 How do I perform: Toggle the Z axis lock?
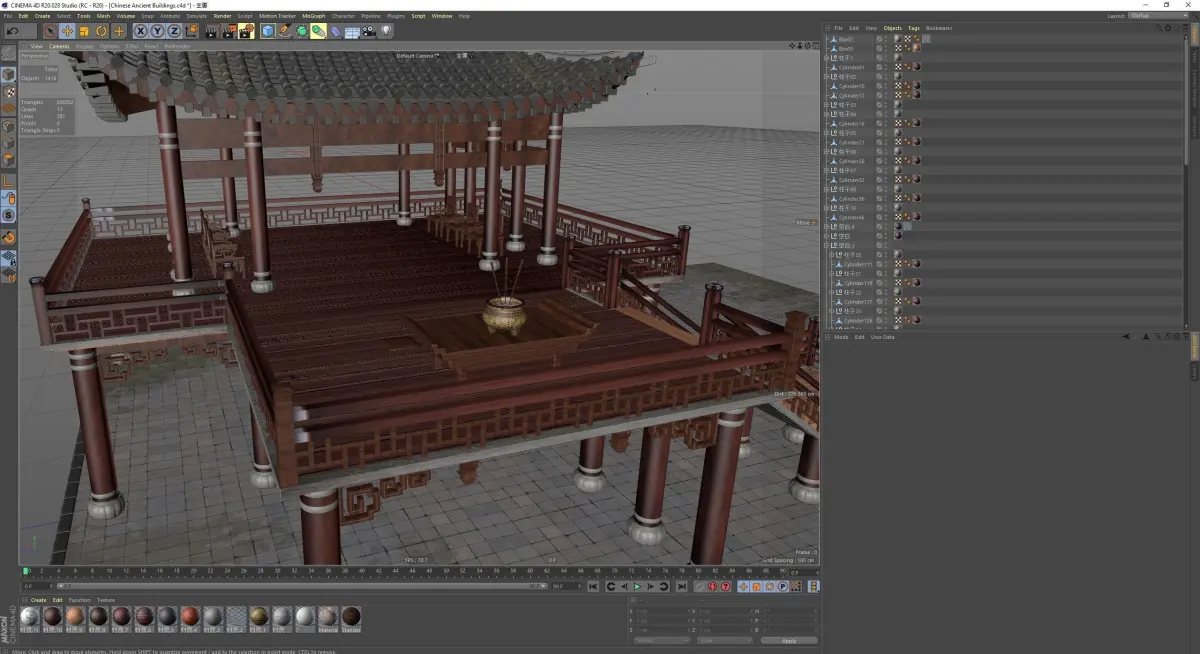point(174,31)
